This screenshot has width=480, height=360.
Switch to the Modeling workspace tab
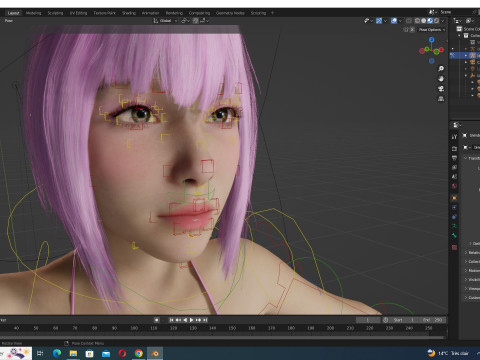(33, 13)
